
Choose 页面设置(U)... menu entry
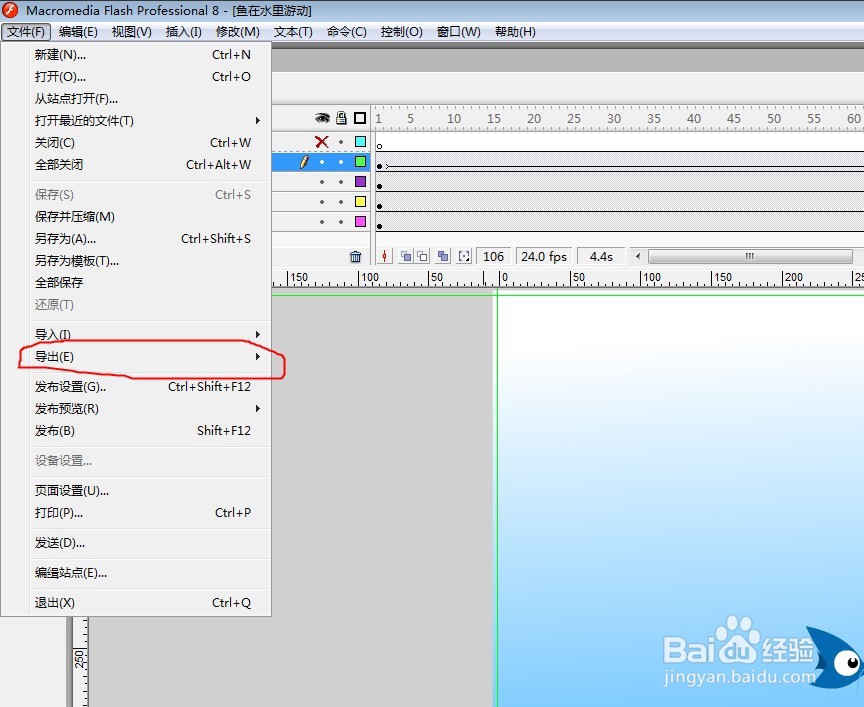[149, 490]
